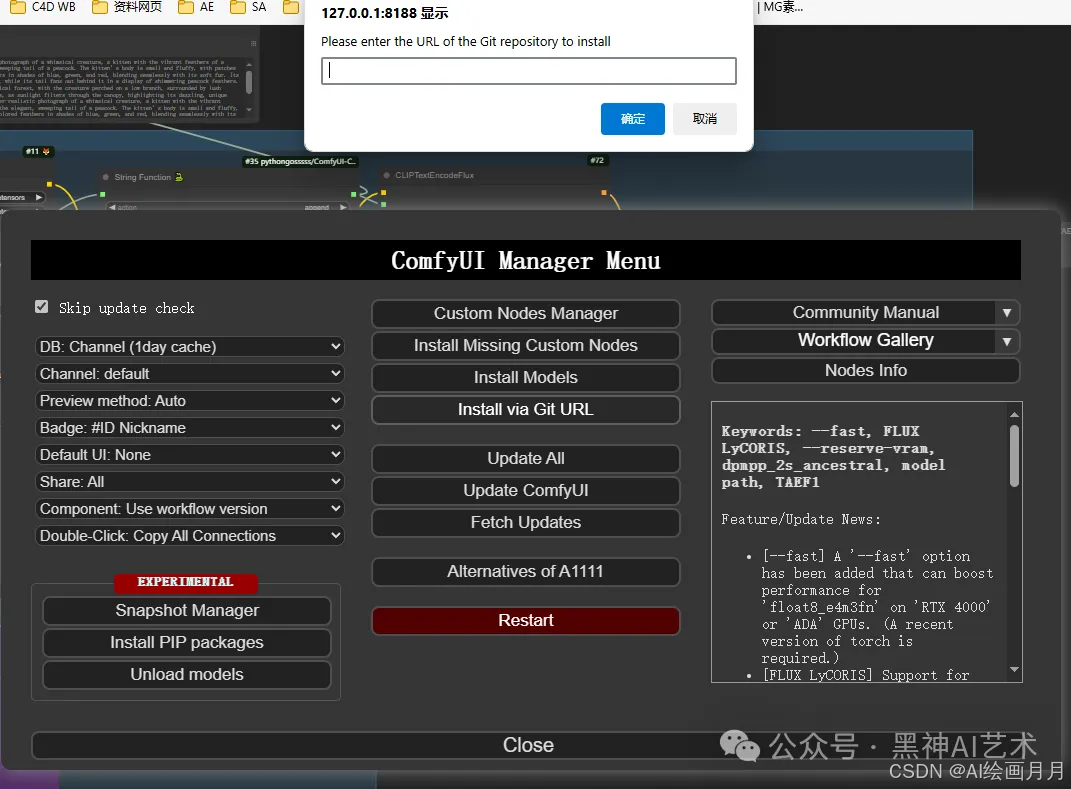1071x789 pixels.
Task: Confirm the dialog with the blue 确定 button
Action: click(632, 119)
